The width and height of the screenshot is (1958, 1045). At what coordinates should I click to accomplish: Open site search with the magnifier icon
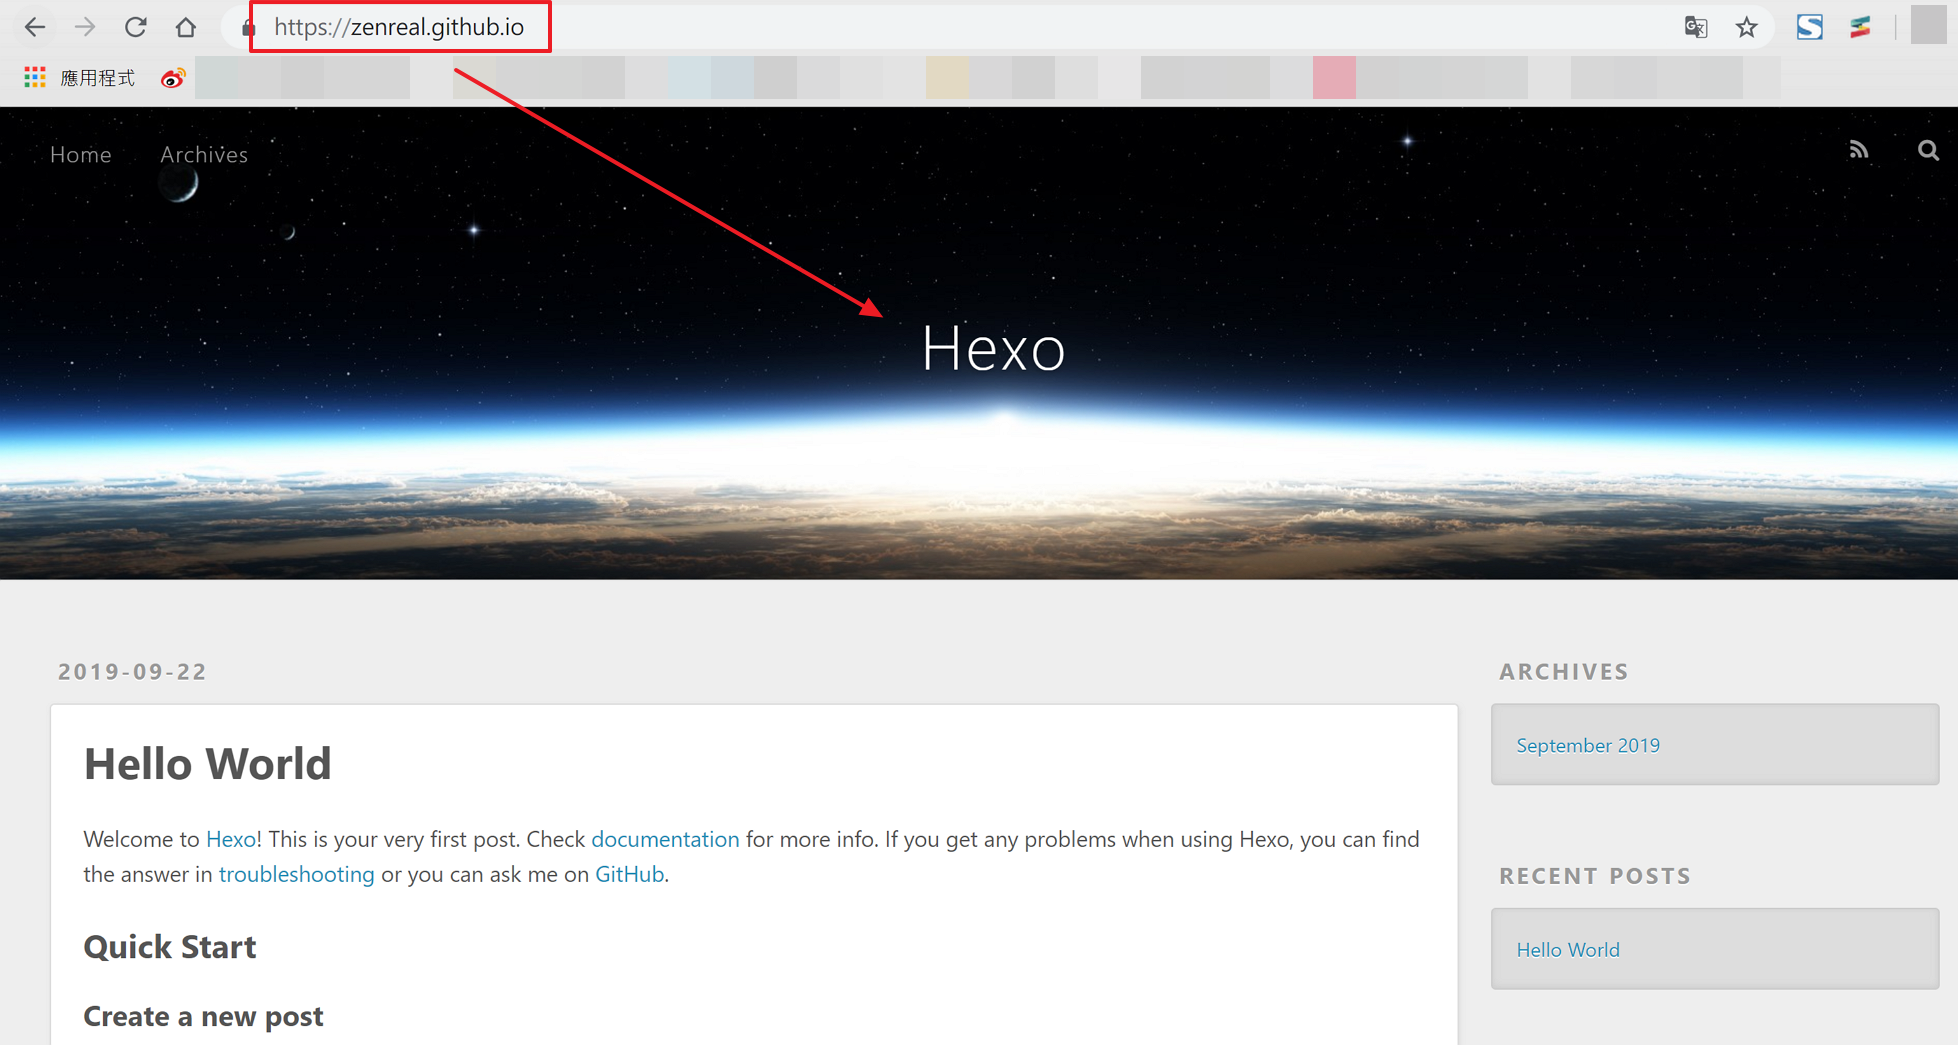point(1928,150)
